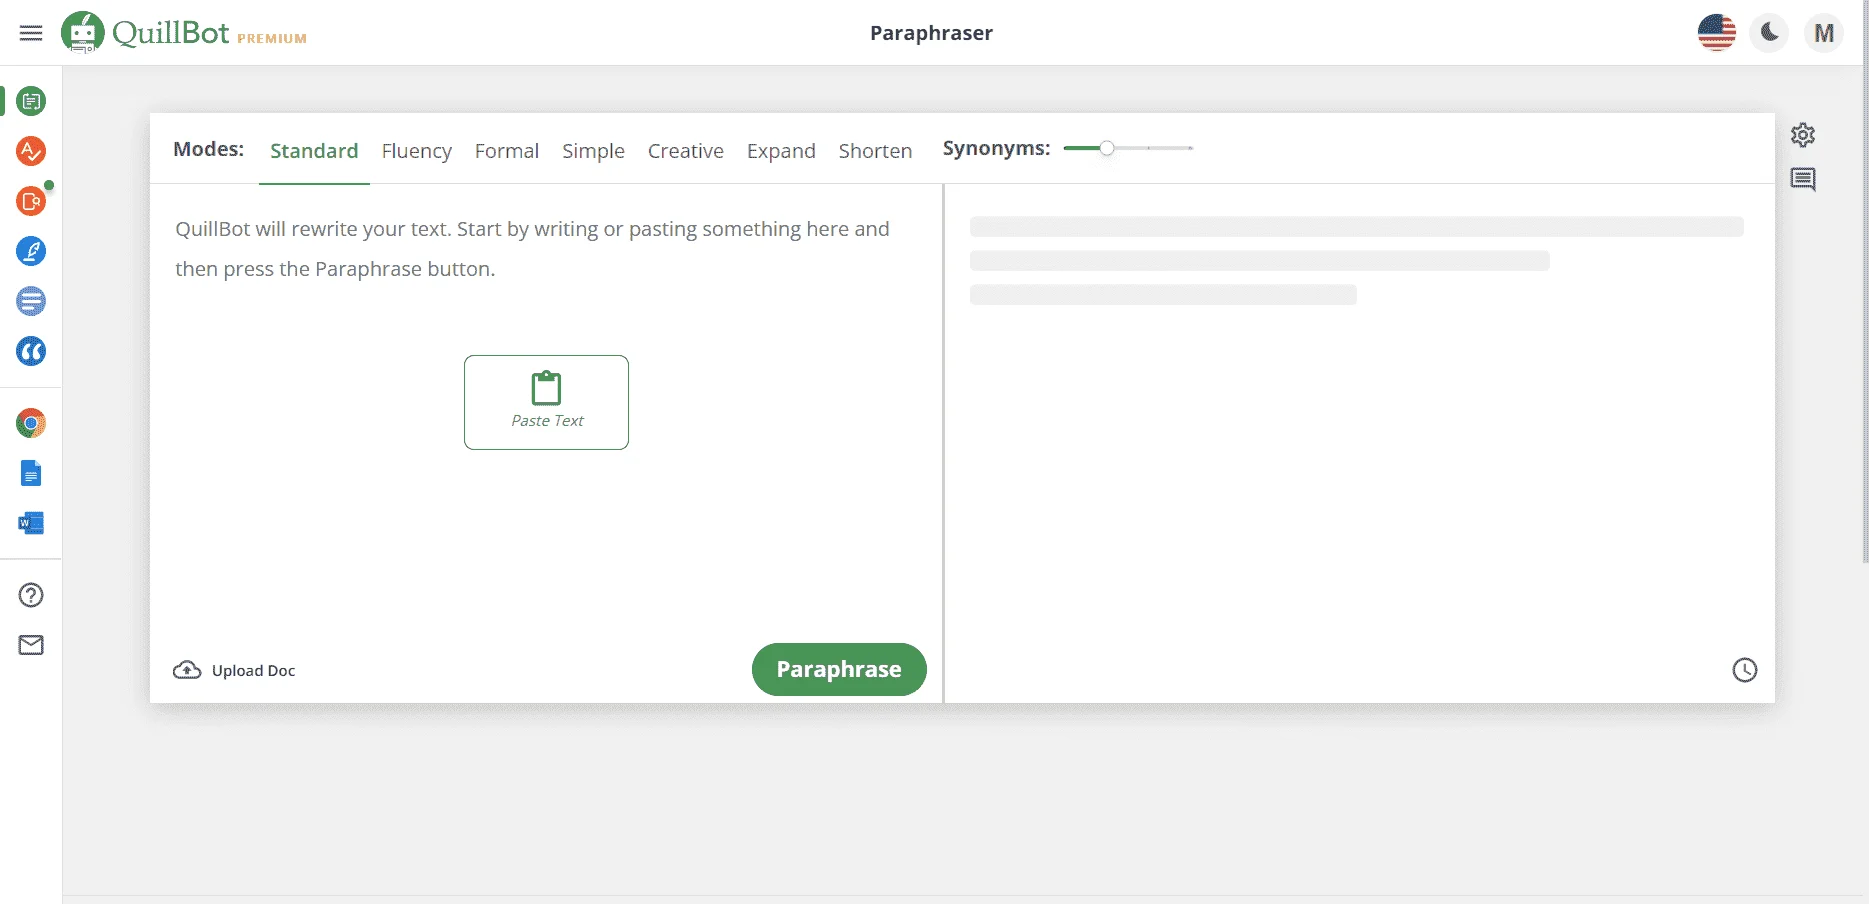Image resolution: width=1869 pixels, height=904 pixels.
Task: Open the Citation Generator quote icon
Action: tap(31, 351)
